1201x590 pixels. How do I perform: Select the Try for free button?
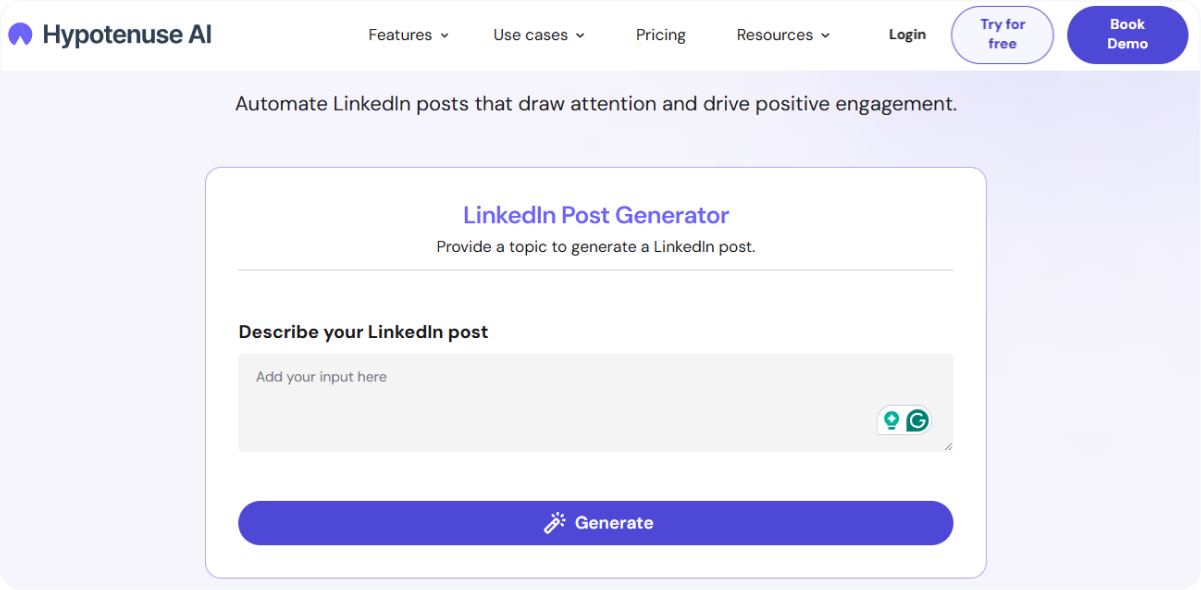(1002, 35)
